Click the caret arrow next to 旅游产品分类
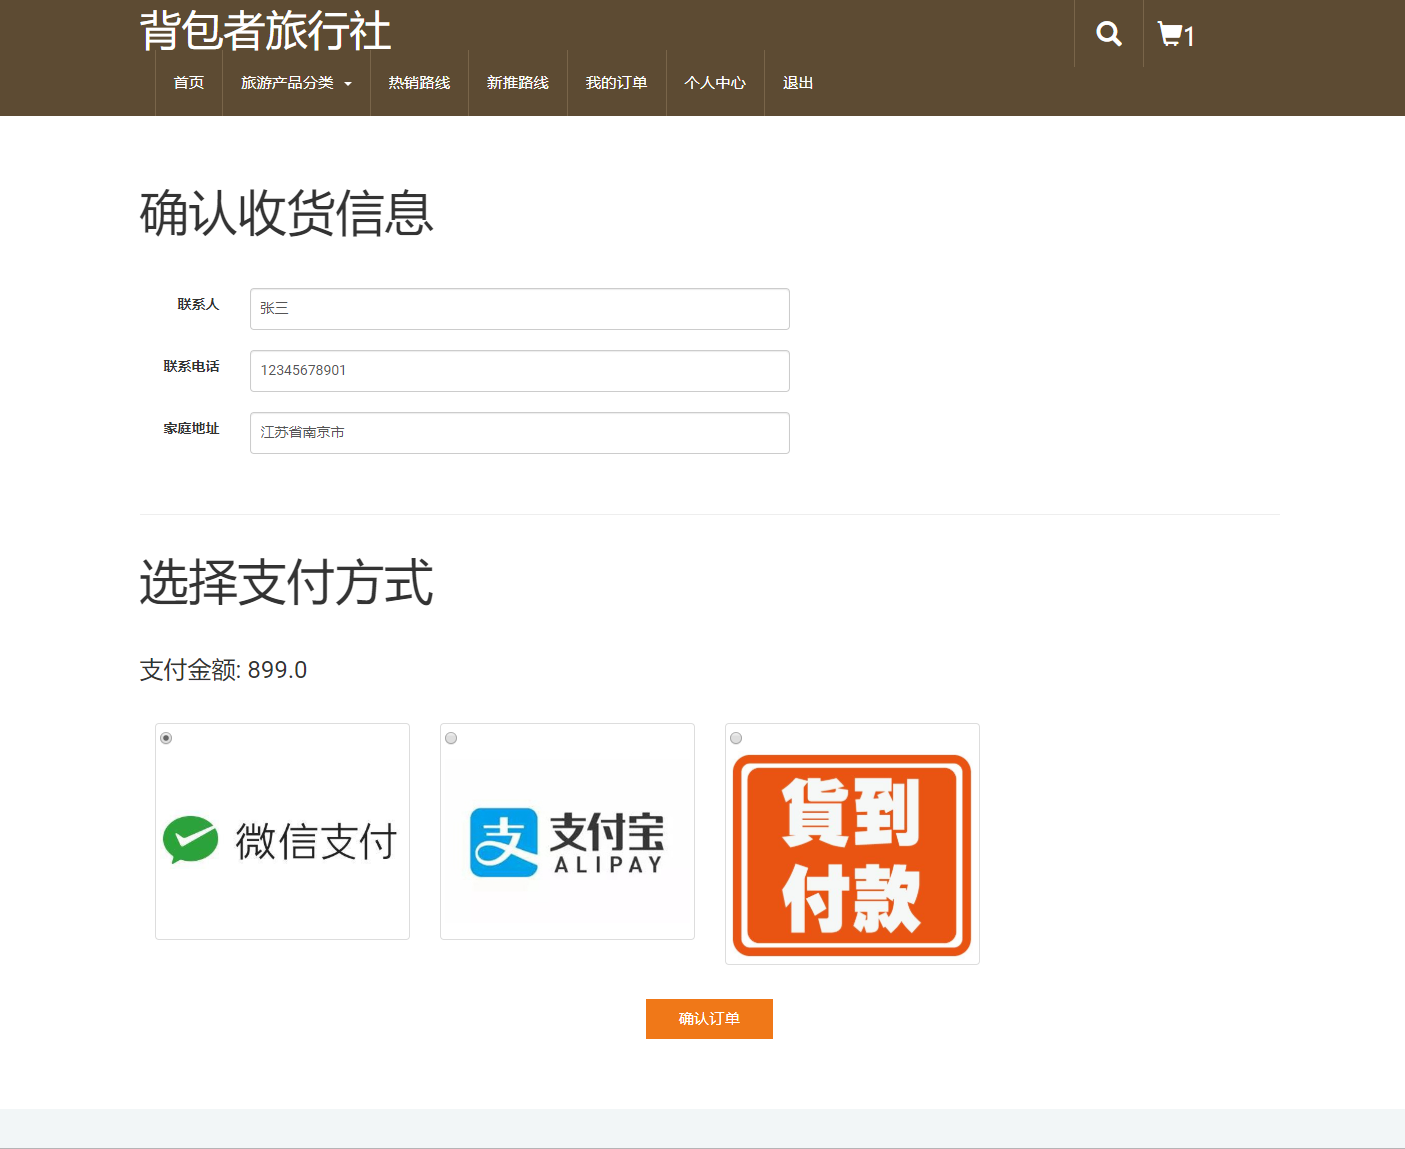 pyautogui.click(x=348, y=85)
